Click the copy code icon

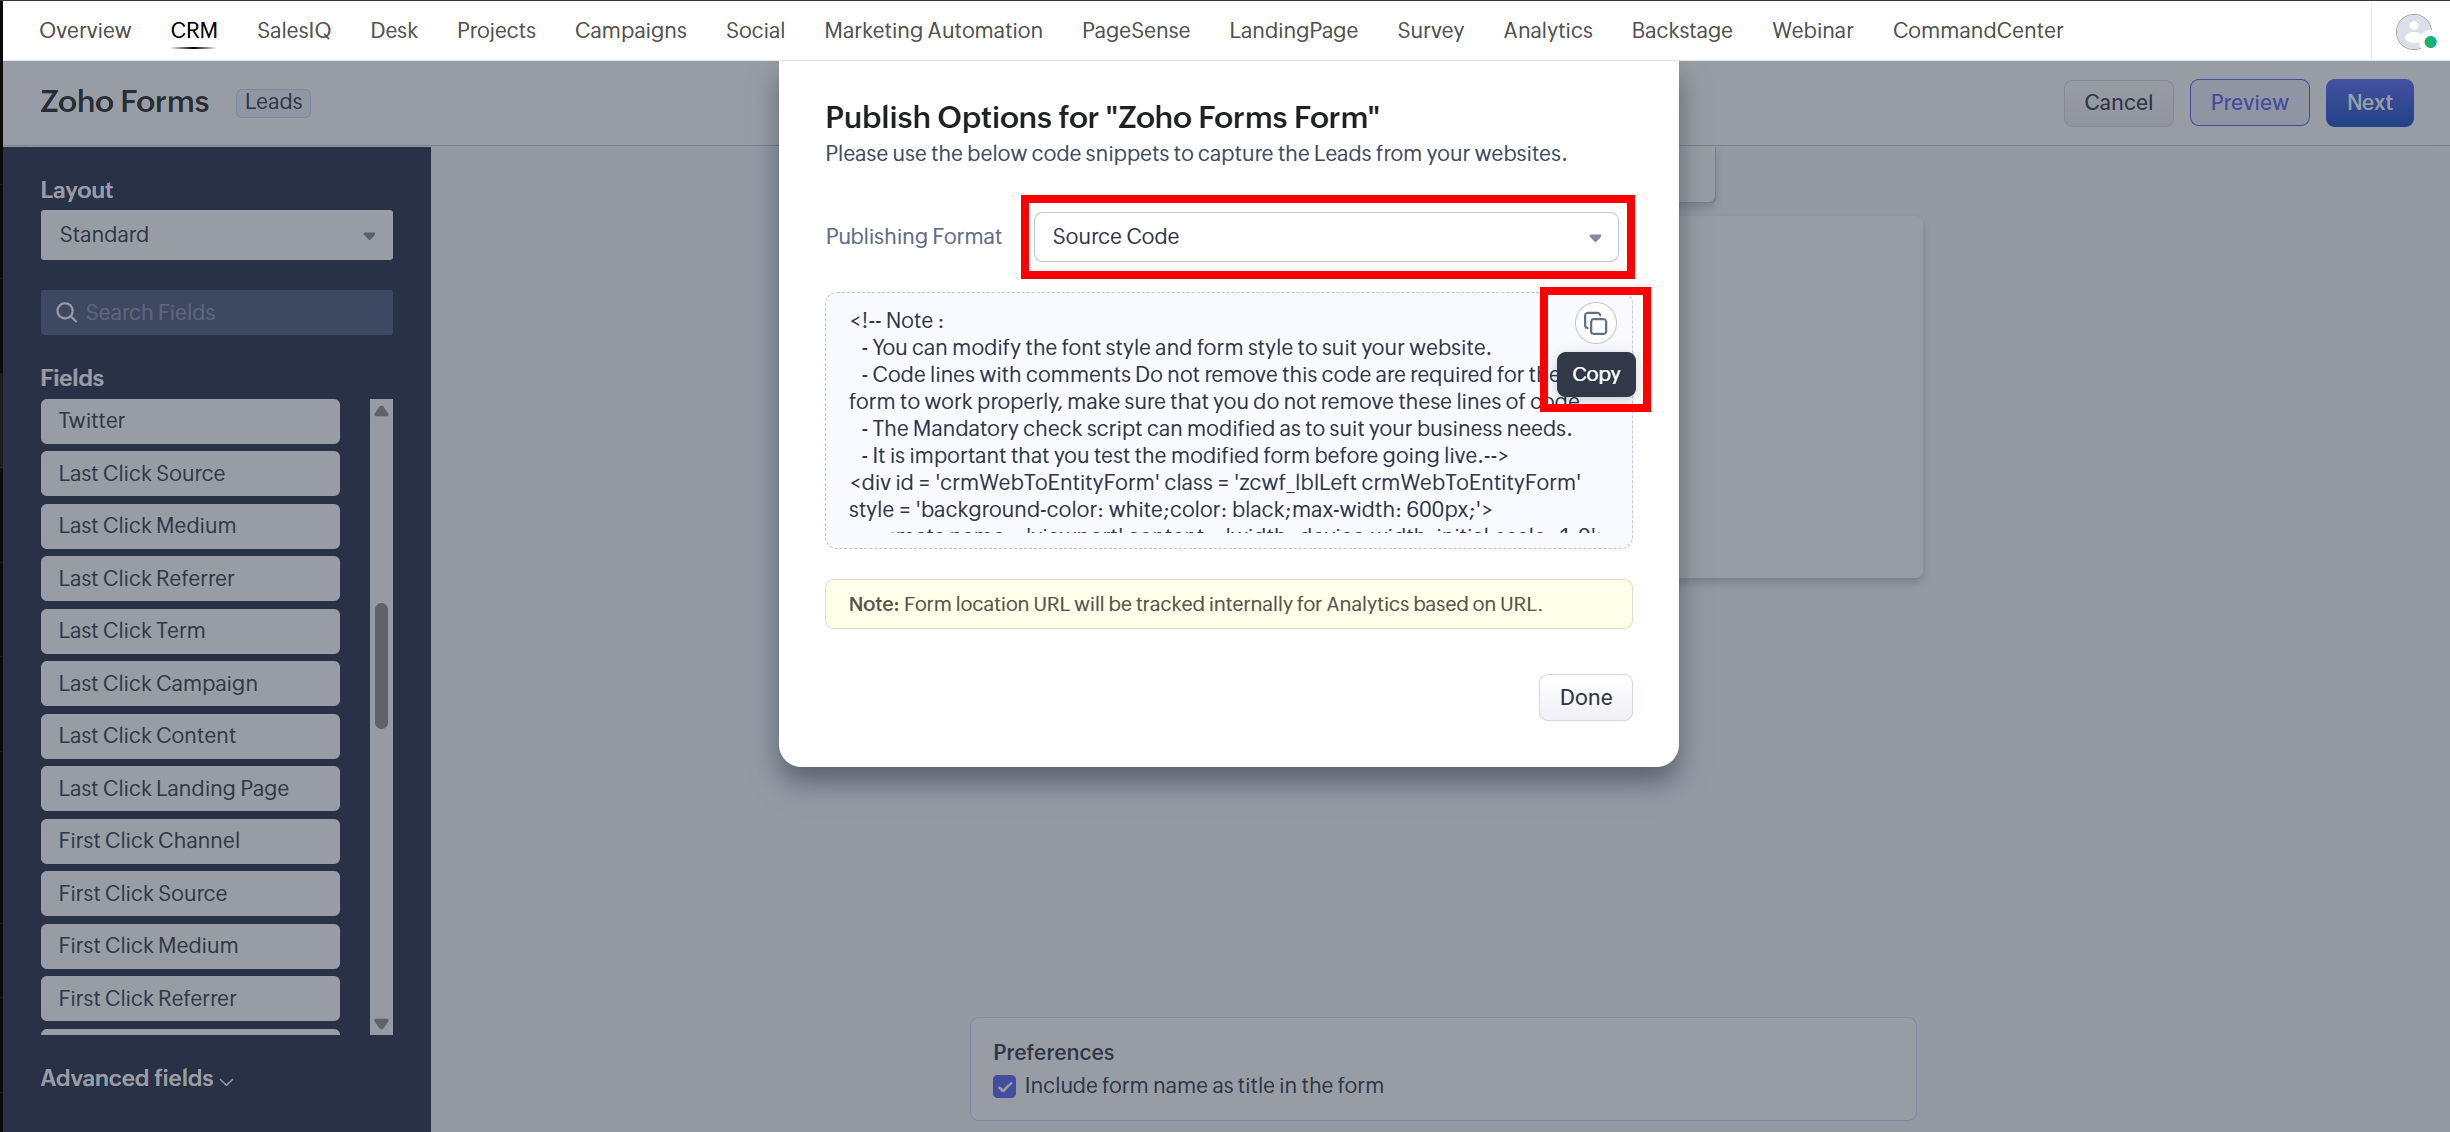click(1595, 323)
